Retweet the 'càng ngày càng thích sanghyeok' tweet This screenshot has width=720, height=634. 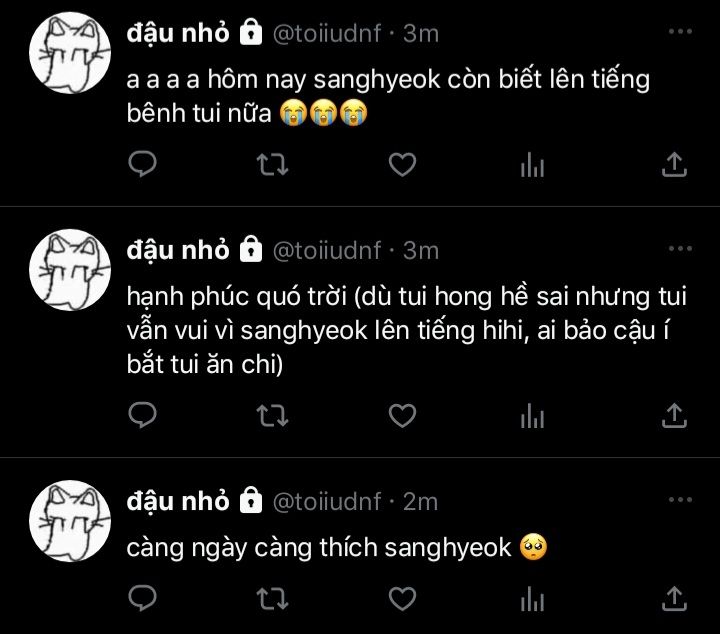point(272,598)
